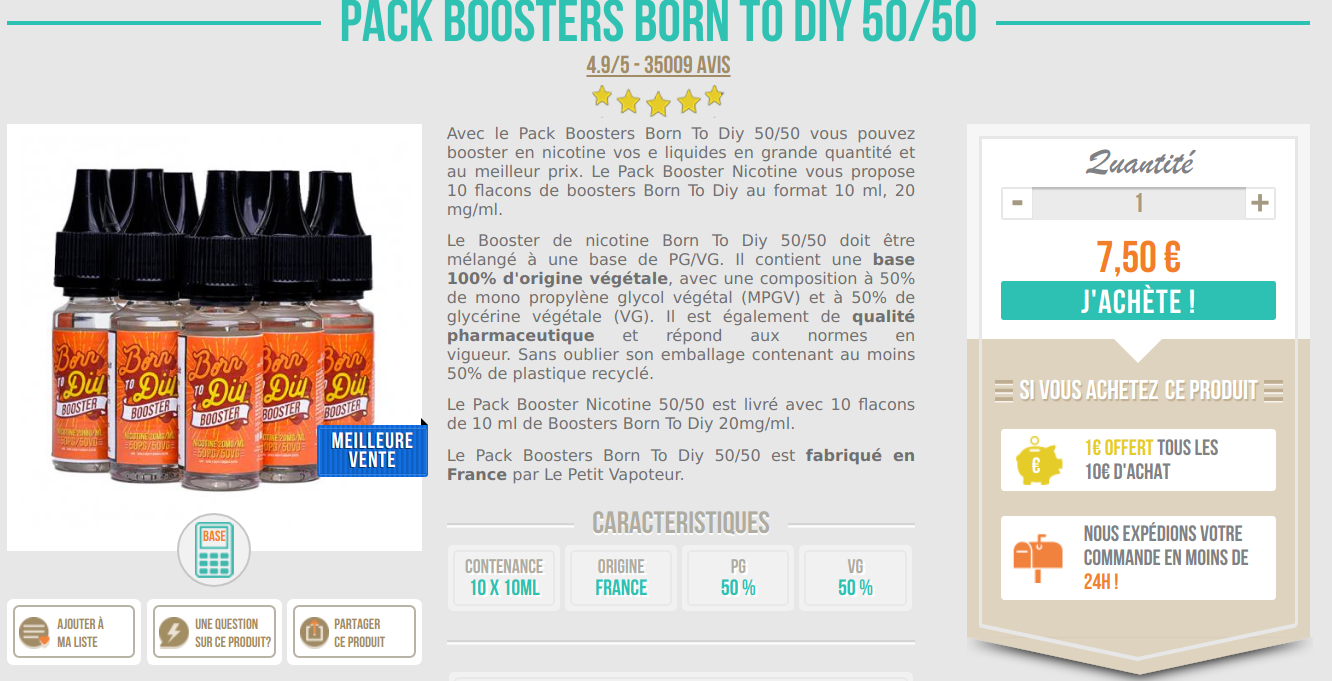
Task: Click the Ajouter à ma liste button
Action: pyautogui.click(x=74, y=632)
